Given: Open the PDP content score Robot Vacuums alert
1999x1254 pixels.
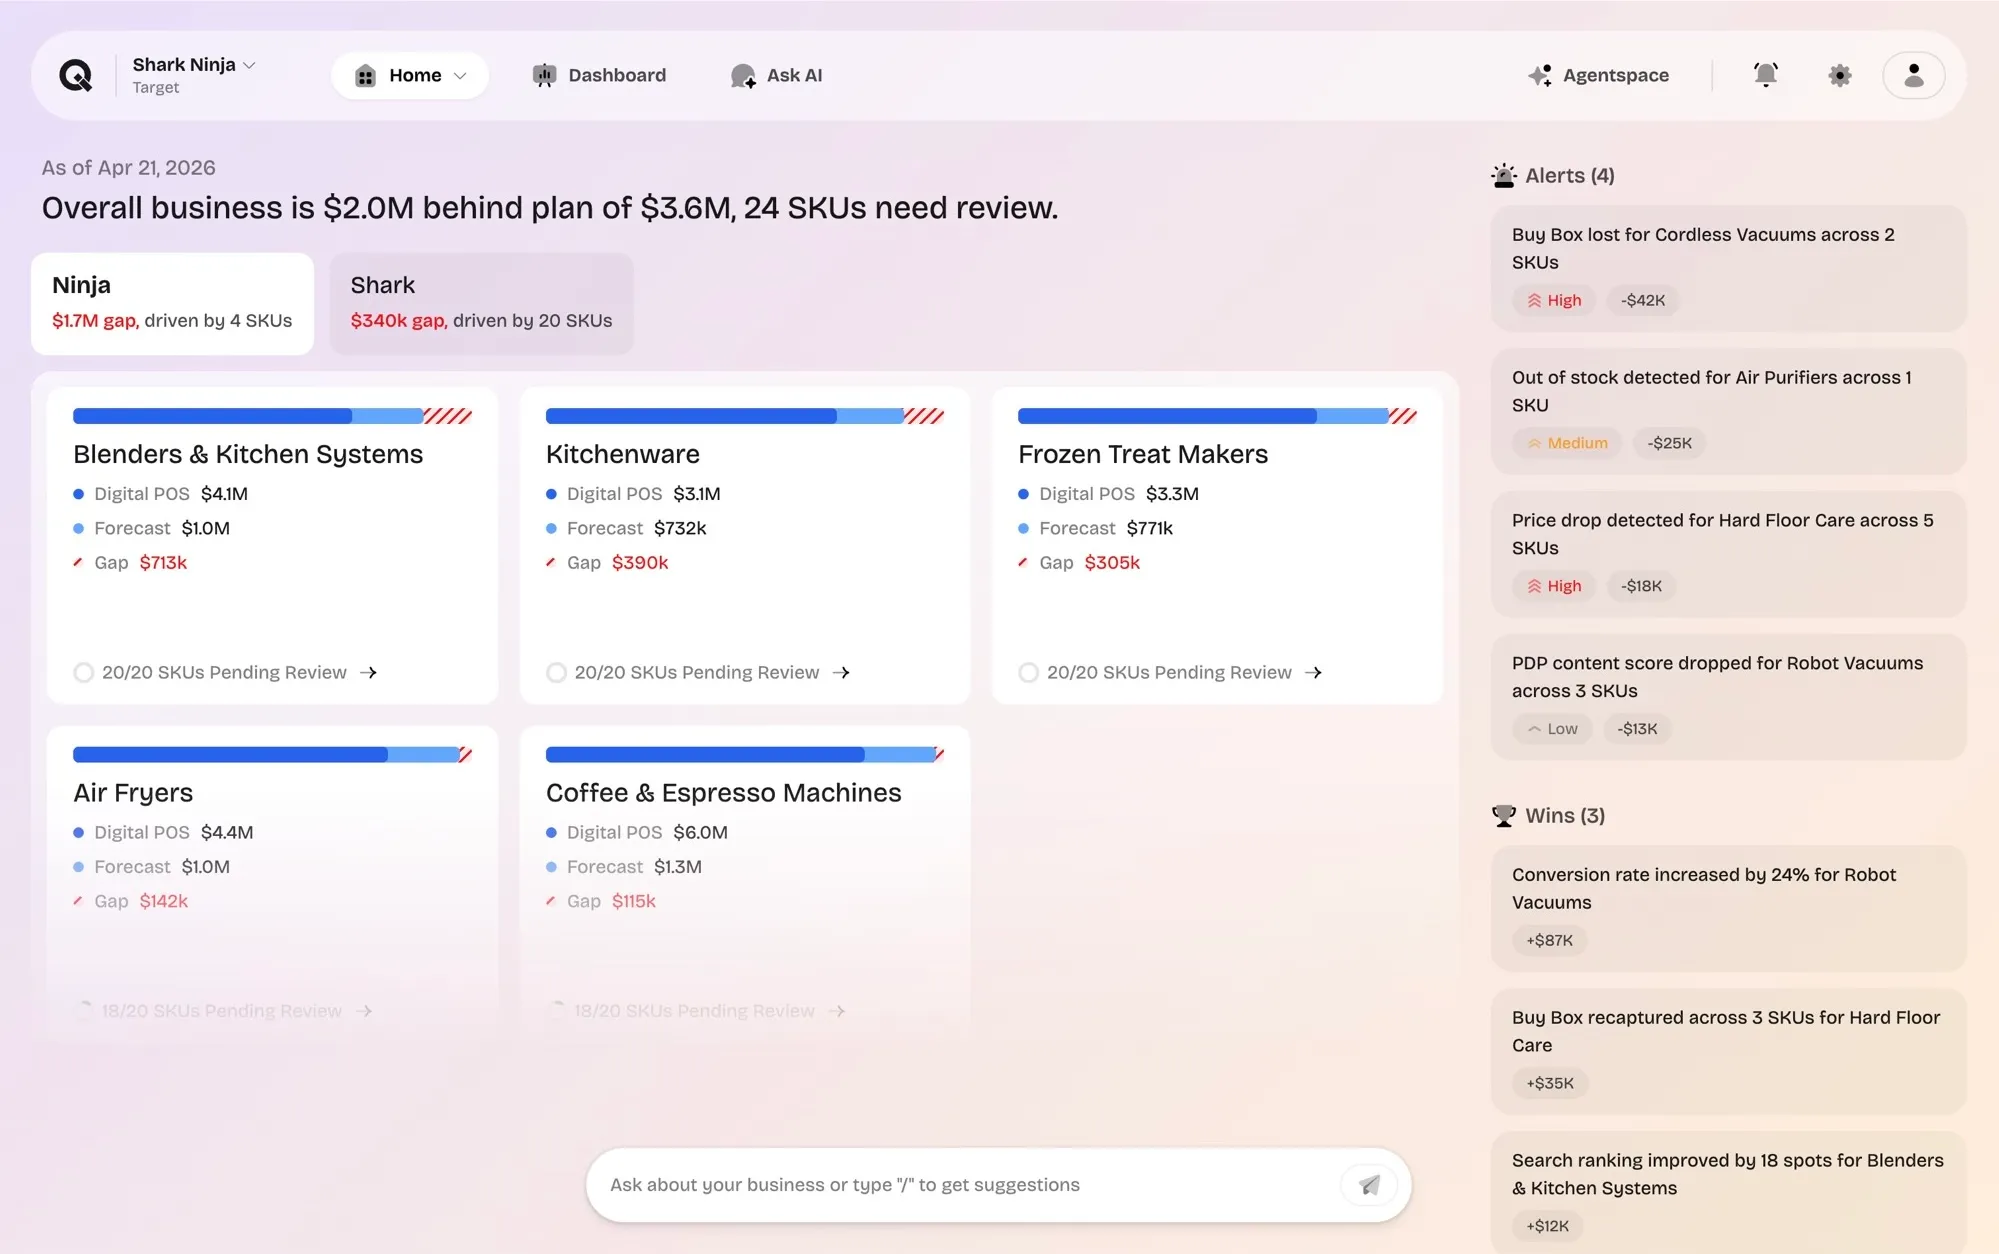Looking at the screenshot, I should 1728,697.
